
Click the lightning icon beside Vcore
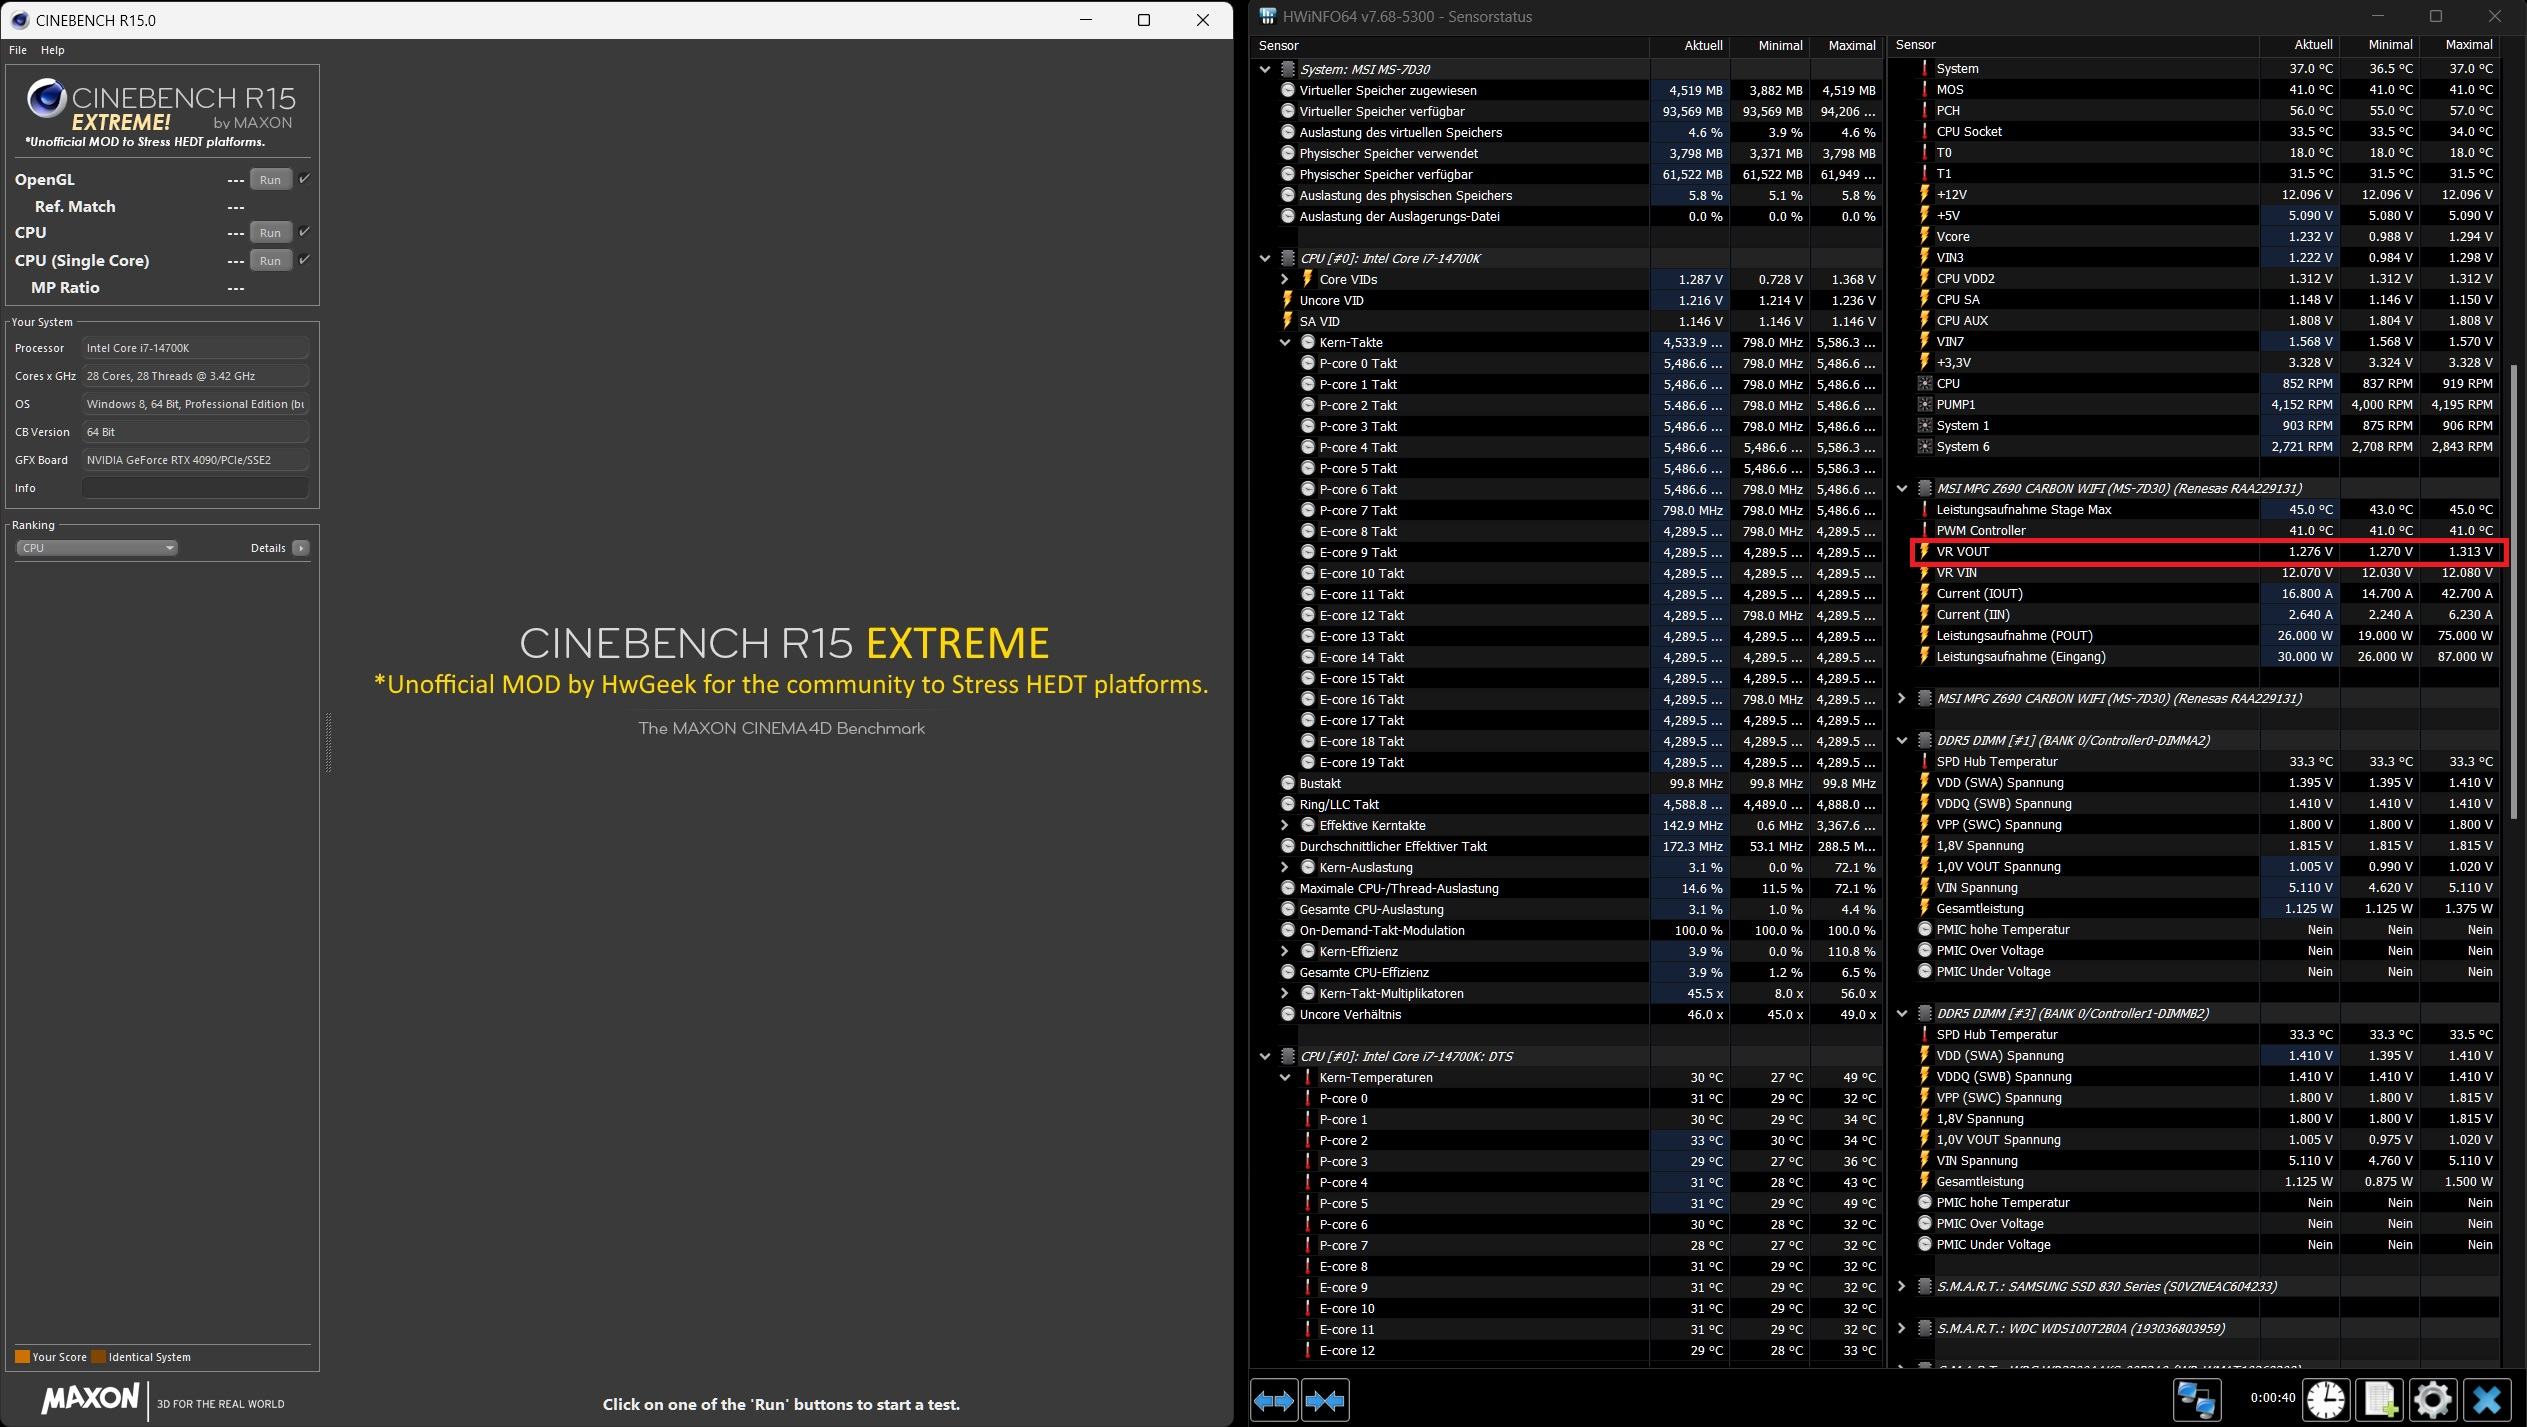pos(1924,237)
